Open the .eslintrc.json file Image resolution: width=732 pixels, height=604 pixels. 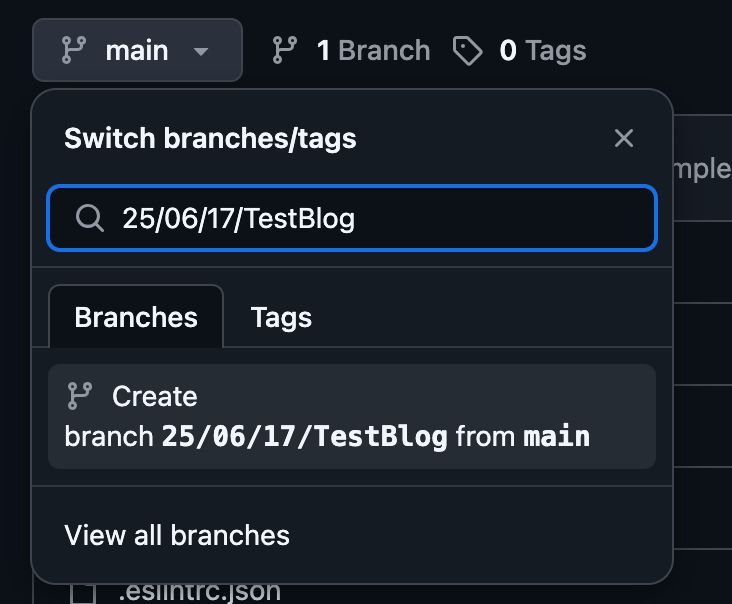click(x=198, y=592)
